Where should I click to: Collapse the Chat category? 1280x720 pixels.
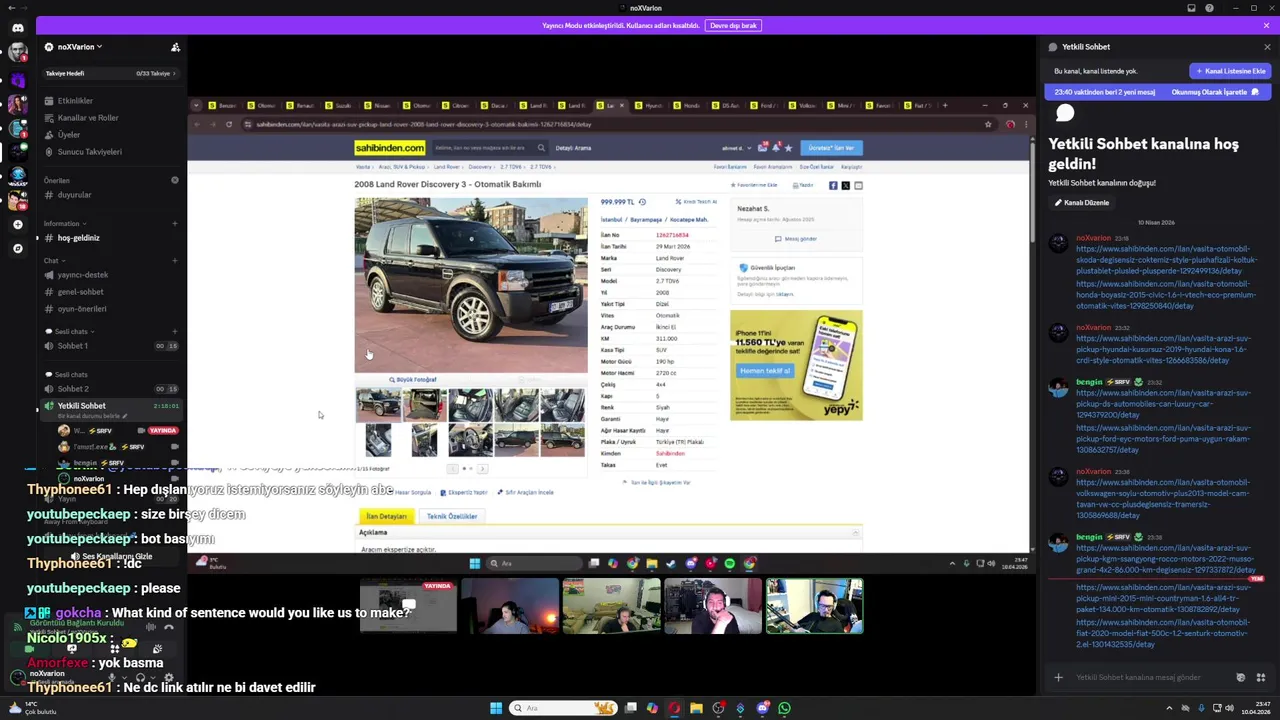54,261
